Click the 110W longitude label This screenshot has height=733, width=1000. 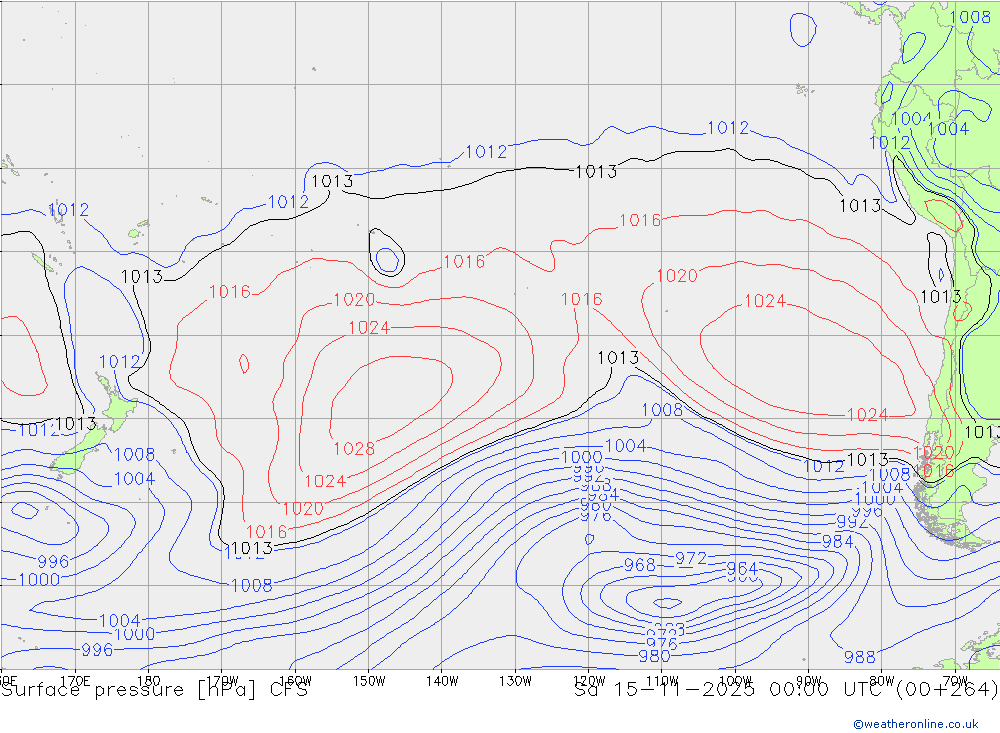click(x=662, y=681)
